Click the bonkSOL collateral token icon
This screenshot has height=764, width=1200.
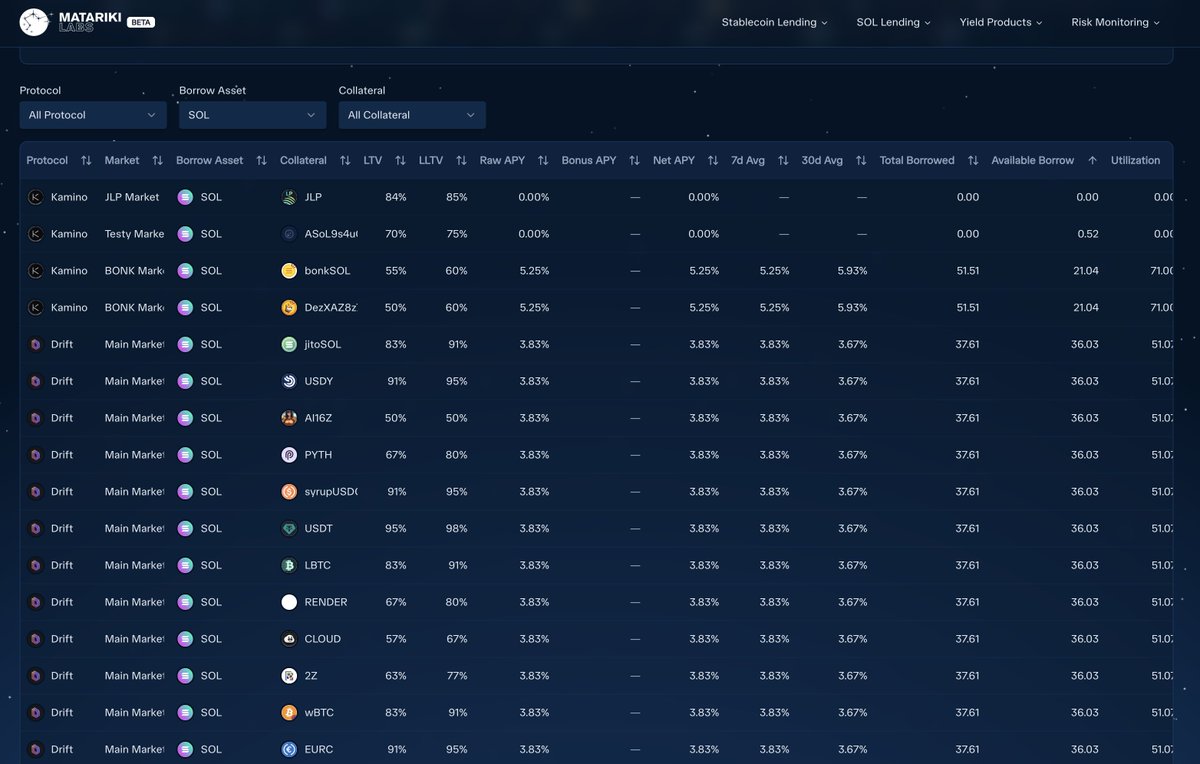(x=289, y=271)
